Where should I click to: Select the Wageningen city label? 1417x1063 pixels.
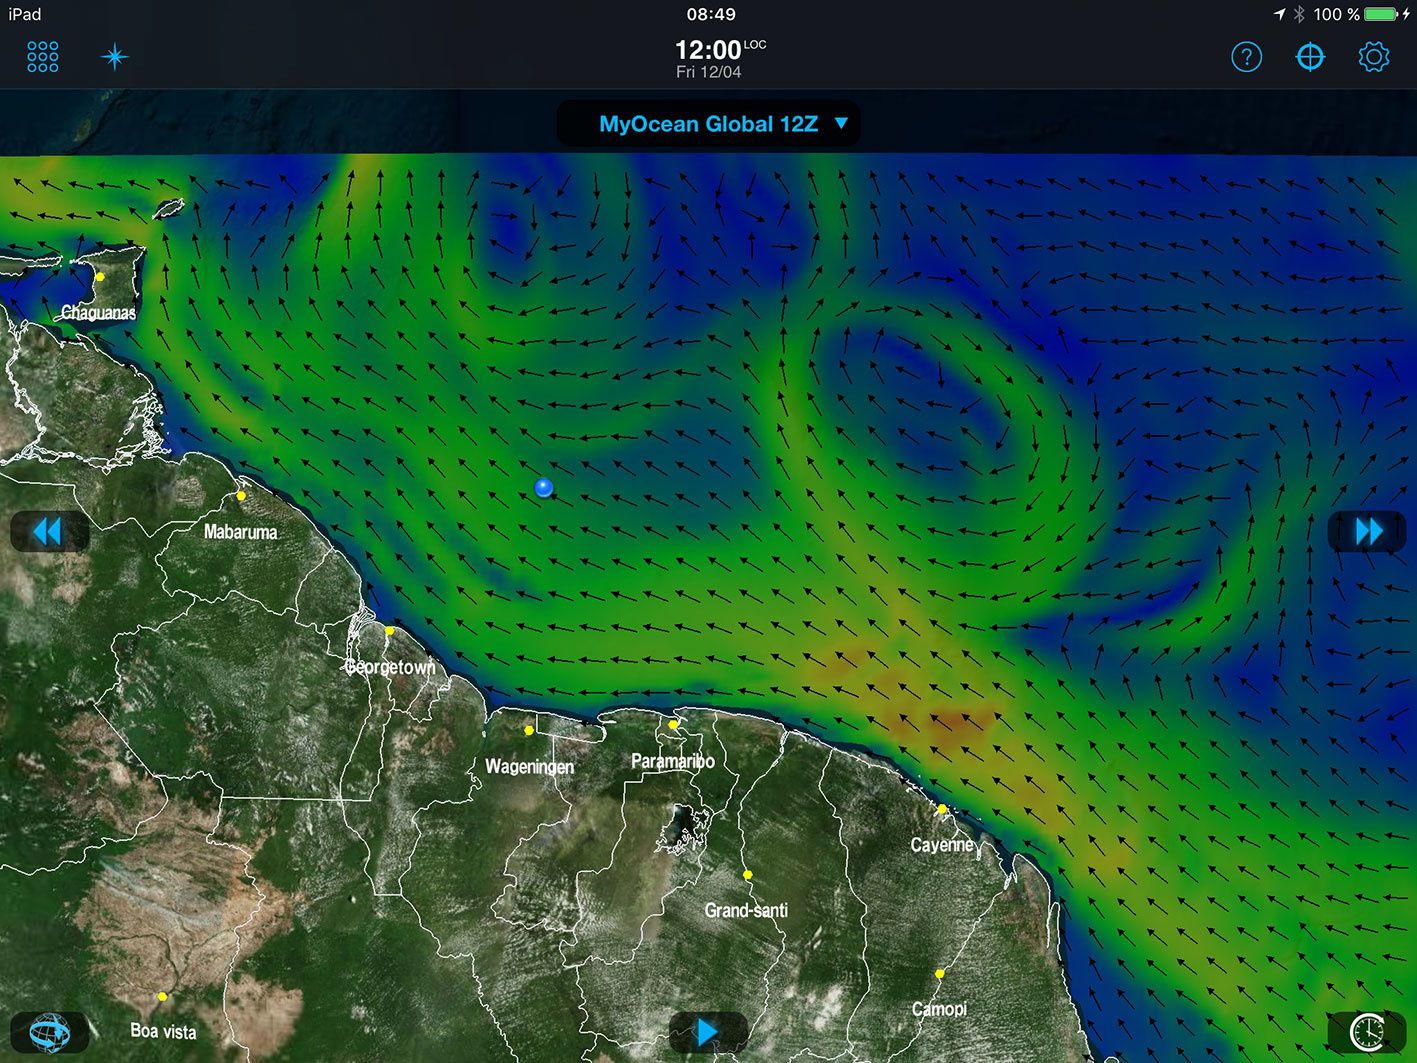click(529, 767)
